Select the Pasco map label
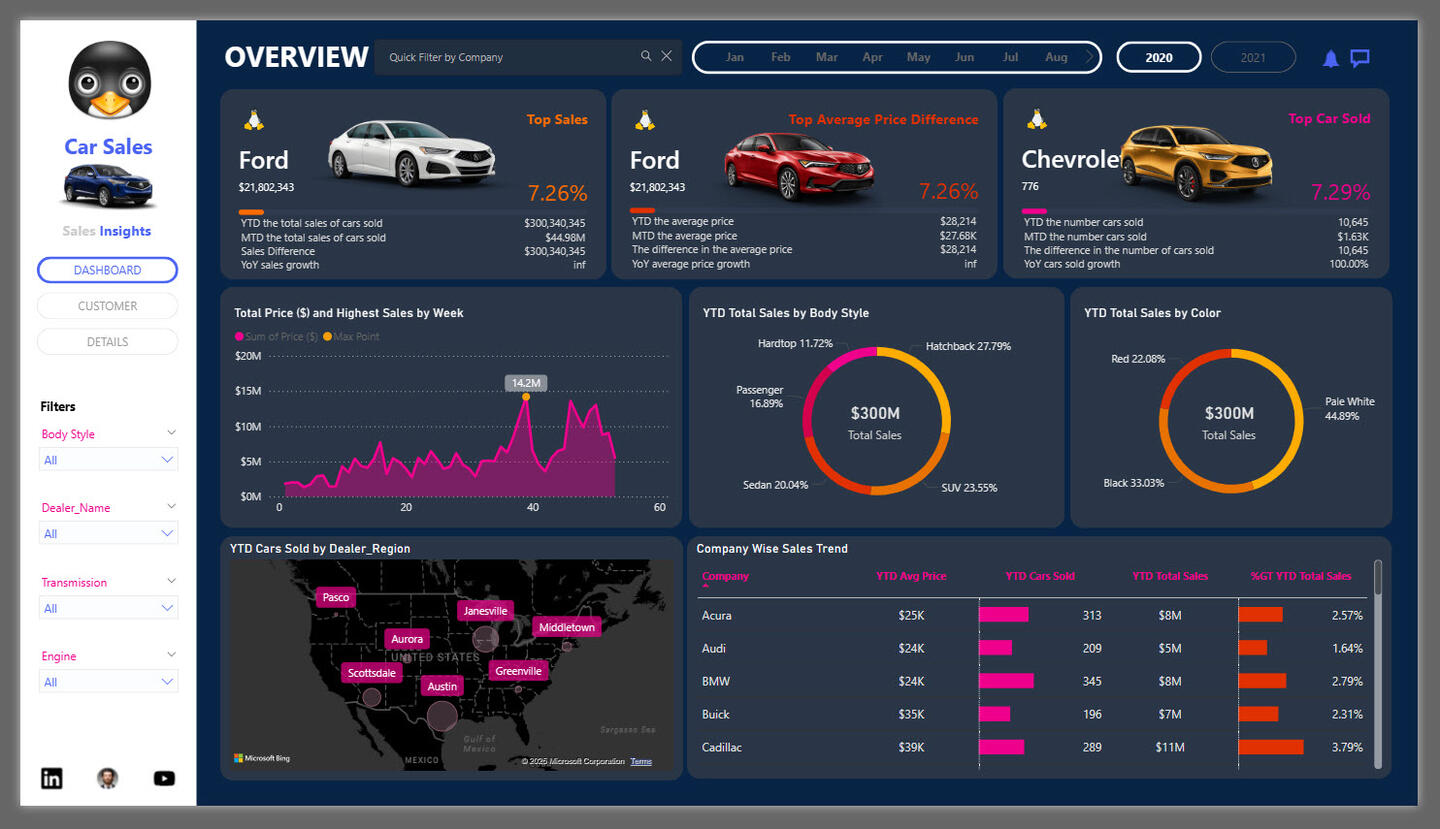 tap(336, 597)
